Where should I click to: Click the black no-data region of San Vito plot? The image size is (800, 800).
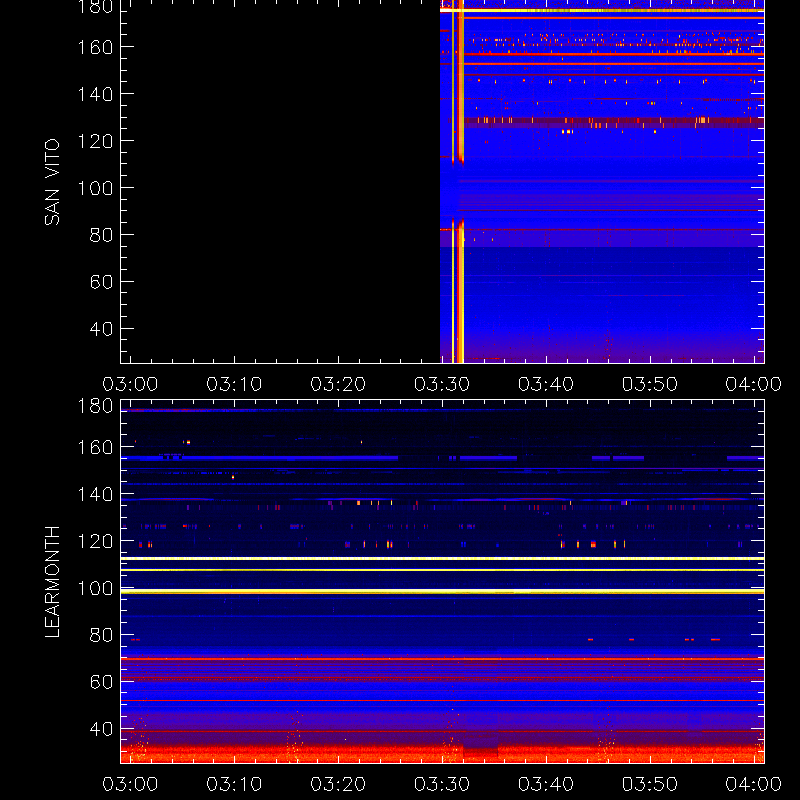[280, 181]
